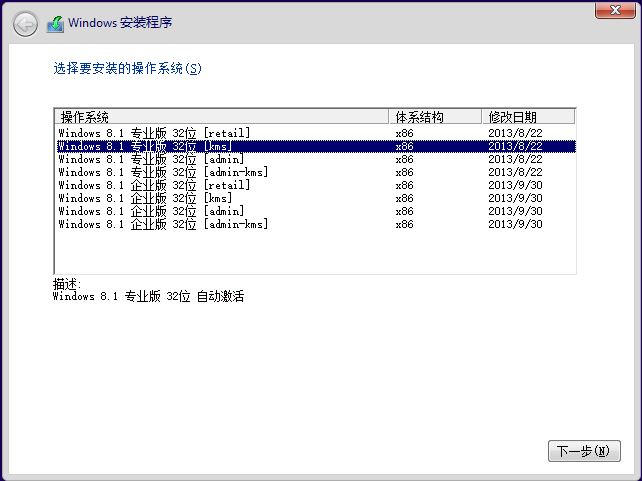
Task: Click x86 in the 企业版 [admin-kms] row
Action: [405, 224]
